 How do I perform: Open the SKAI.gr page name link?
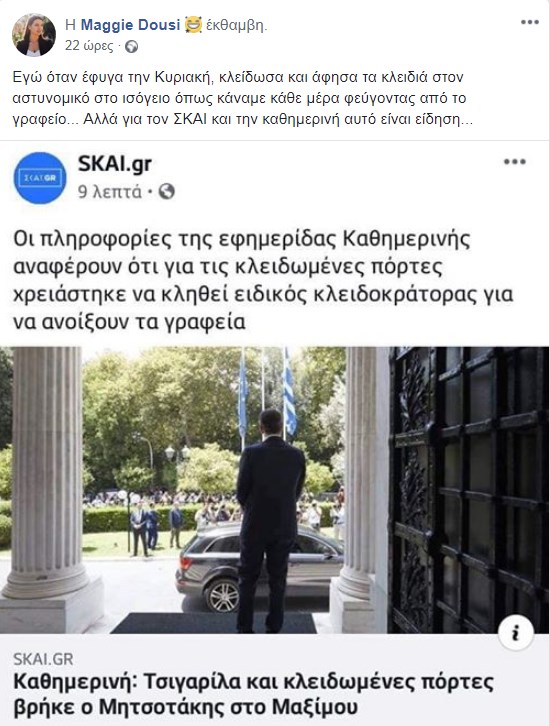(x=115, y=164)
